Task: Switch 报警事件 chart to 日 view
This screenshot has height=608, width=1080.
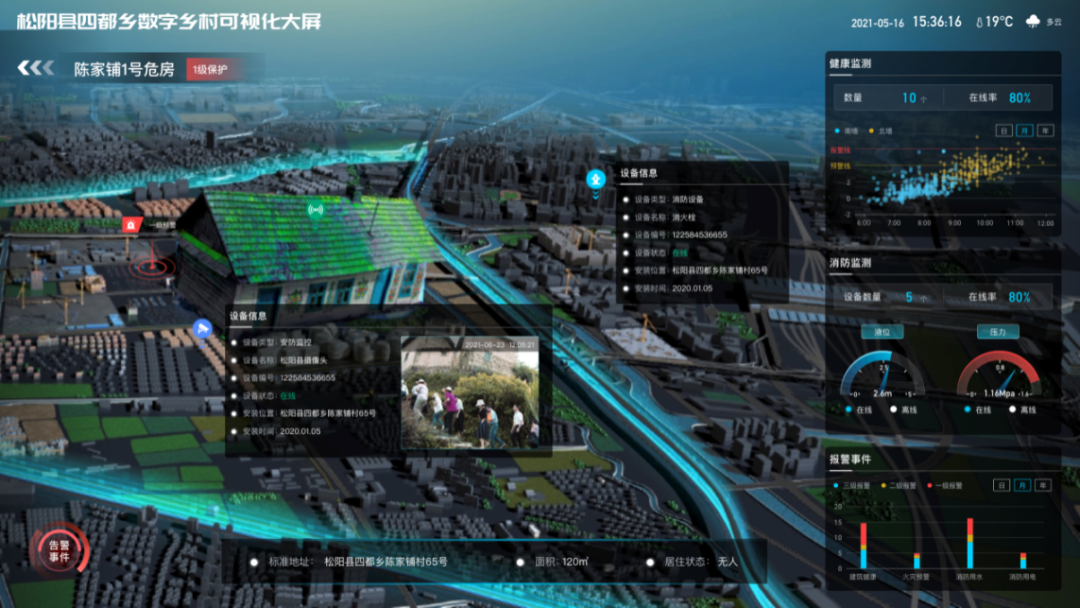Action: pos(1002,485)
